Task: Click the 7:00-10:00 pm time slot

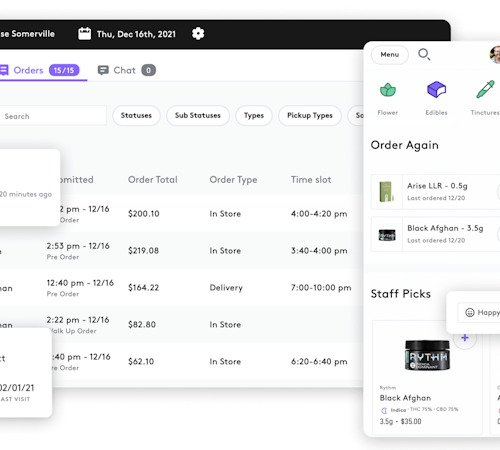Action: coord(321,288)
